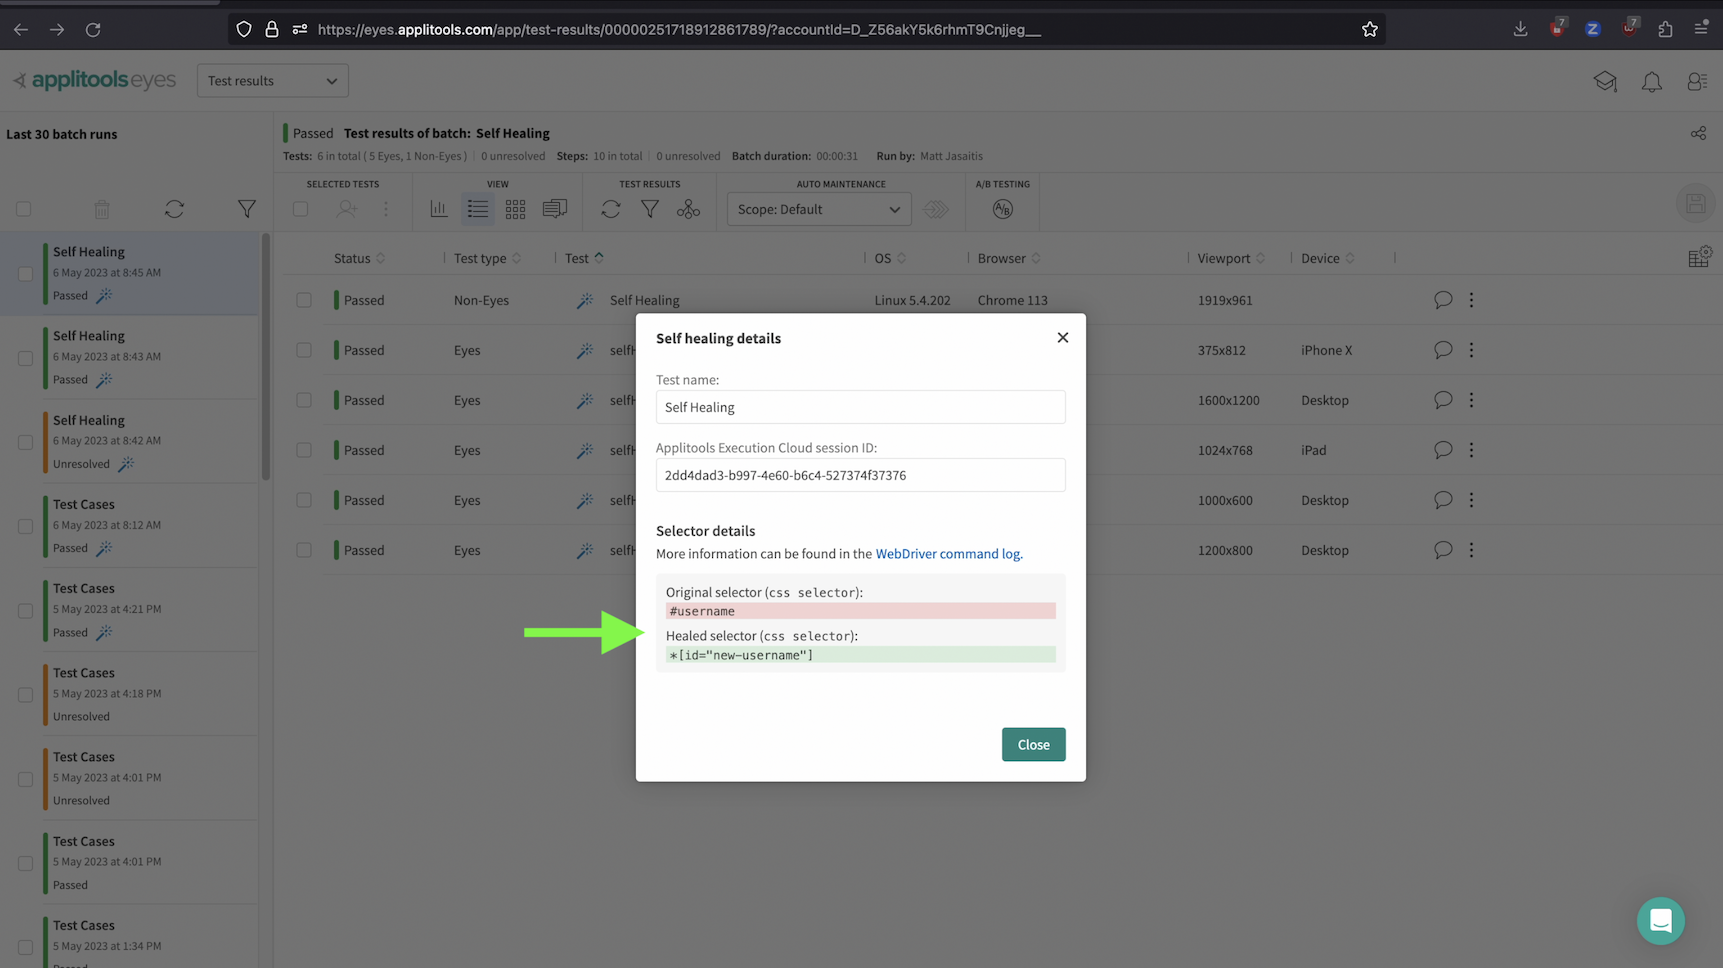This screenshot has width=1723, height=968.
Task: Refresh test results
Action: (611, 209)
